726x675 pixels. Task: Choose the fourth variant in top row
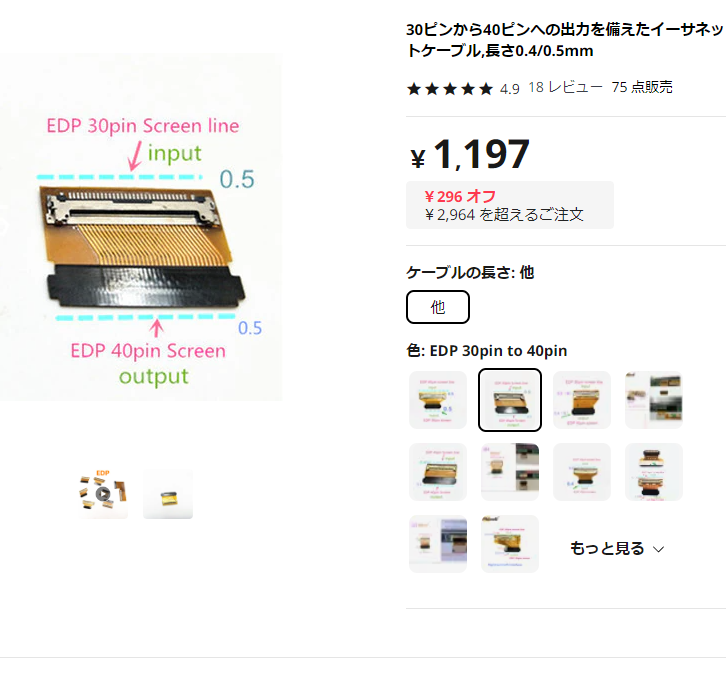tap(654, 400)
